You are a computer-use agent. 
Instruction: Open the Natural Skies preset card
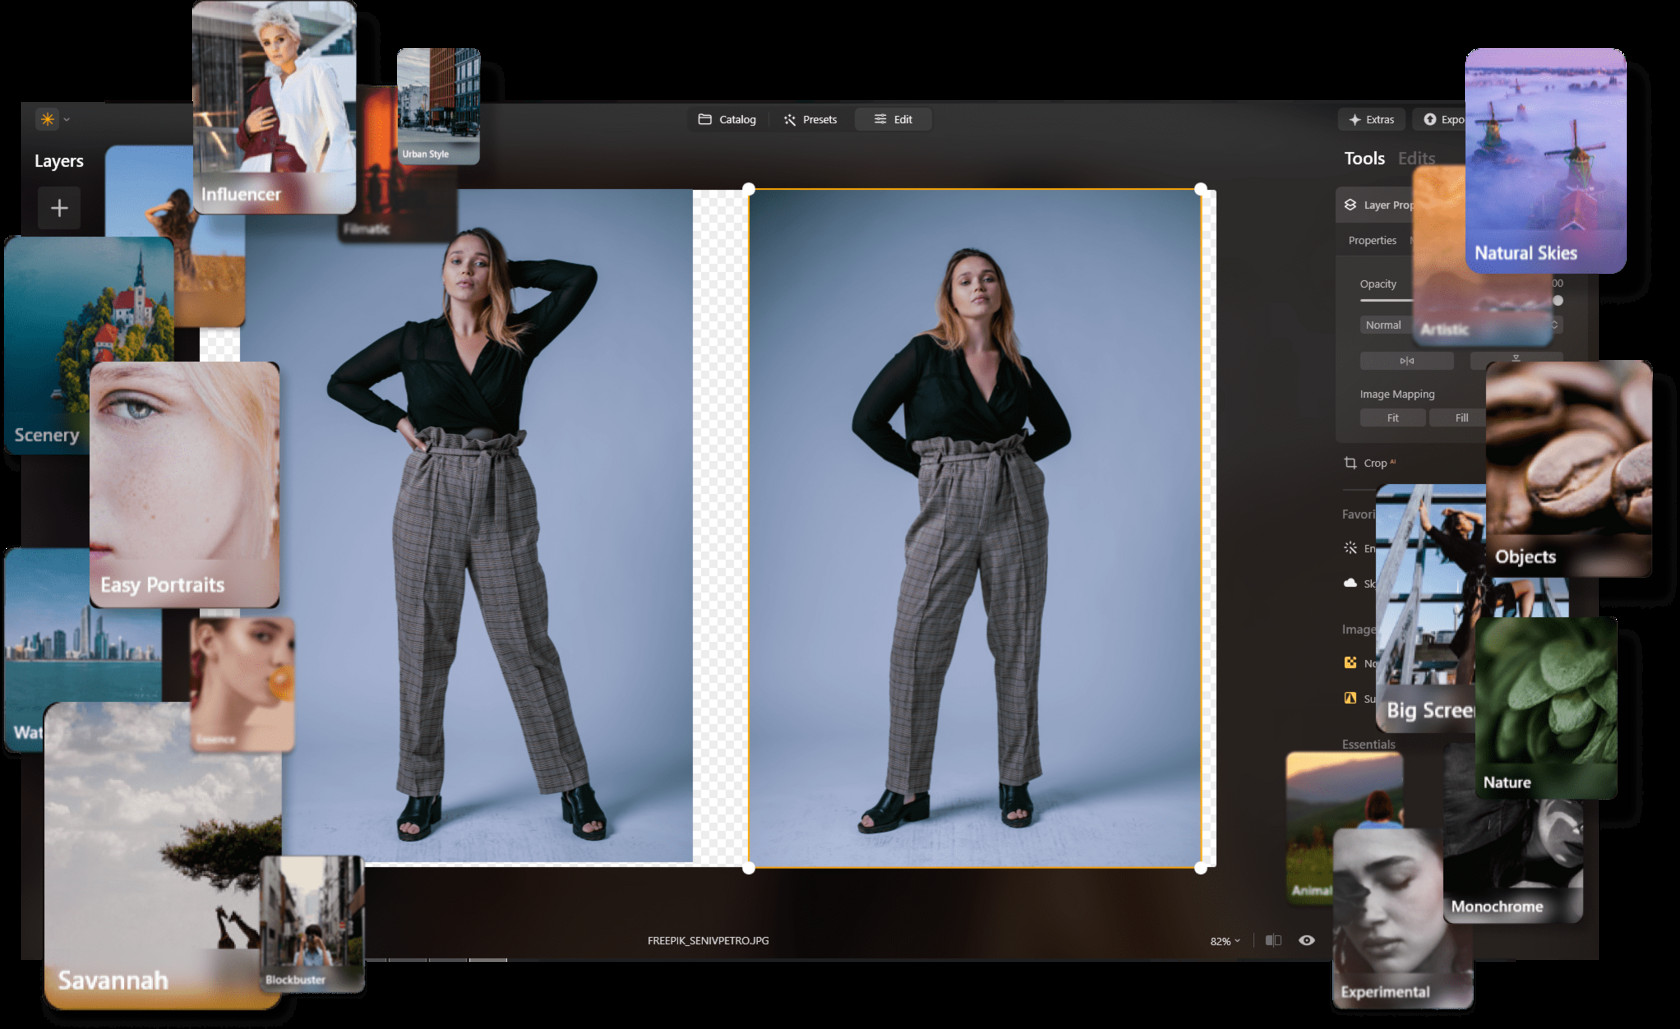(x=1545, y=160)
